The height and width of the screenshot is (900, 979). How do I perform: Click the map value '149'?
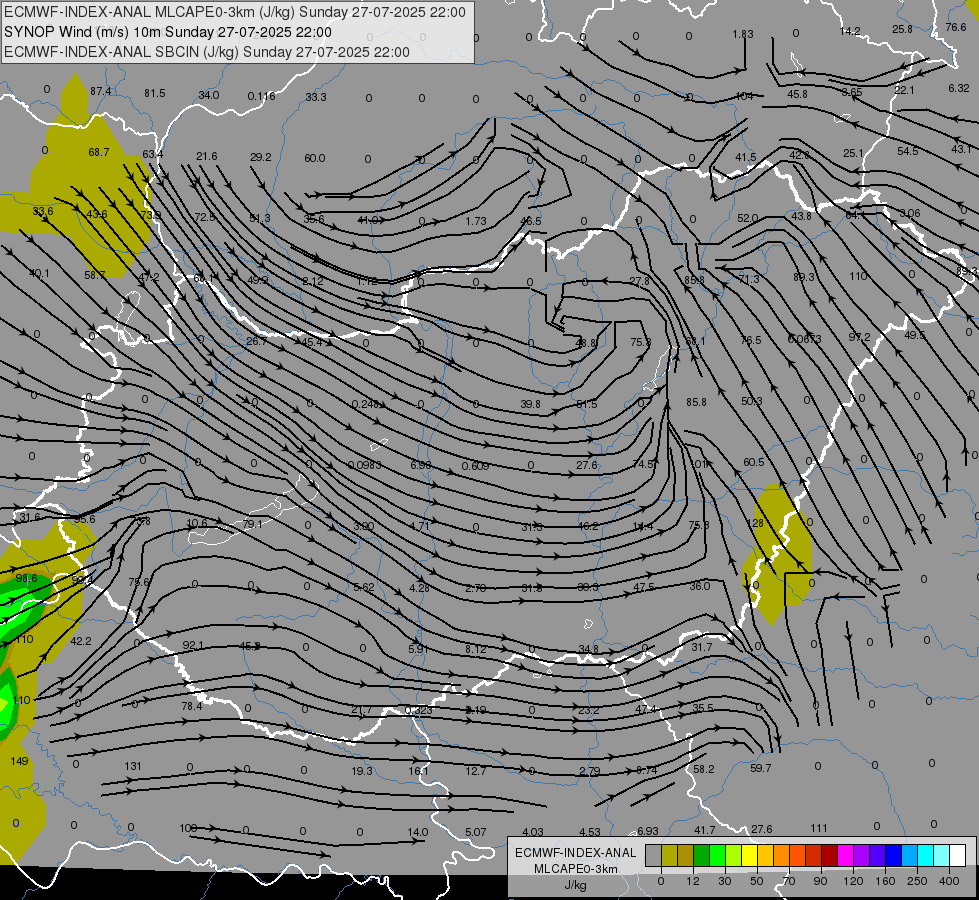click(x=19, y=761)
